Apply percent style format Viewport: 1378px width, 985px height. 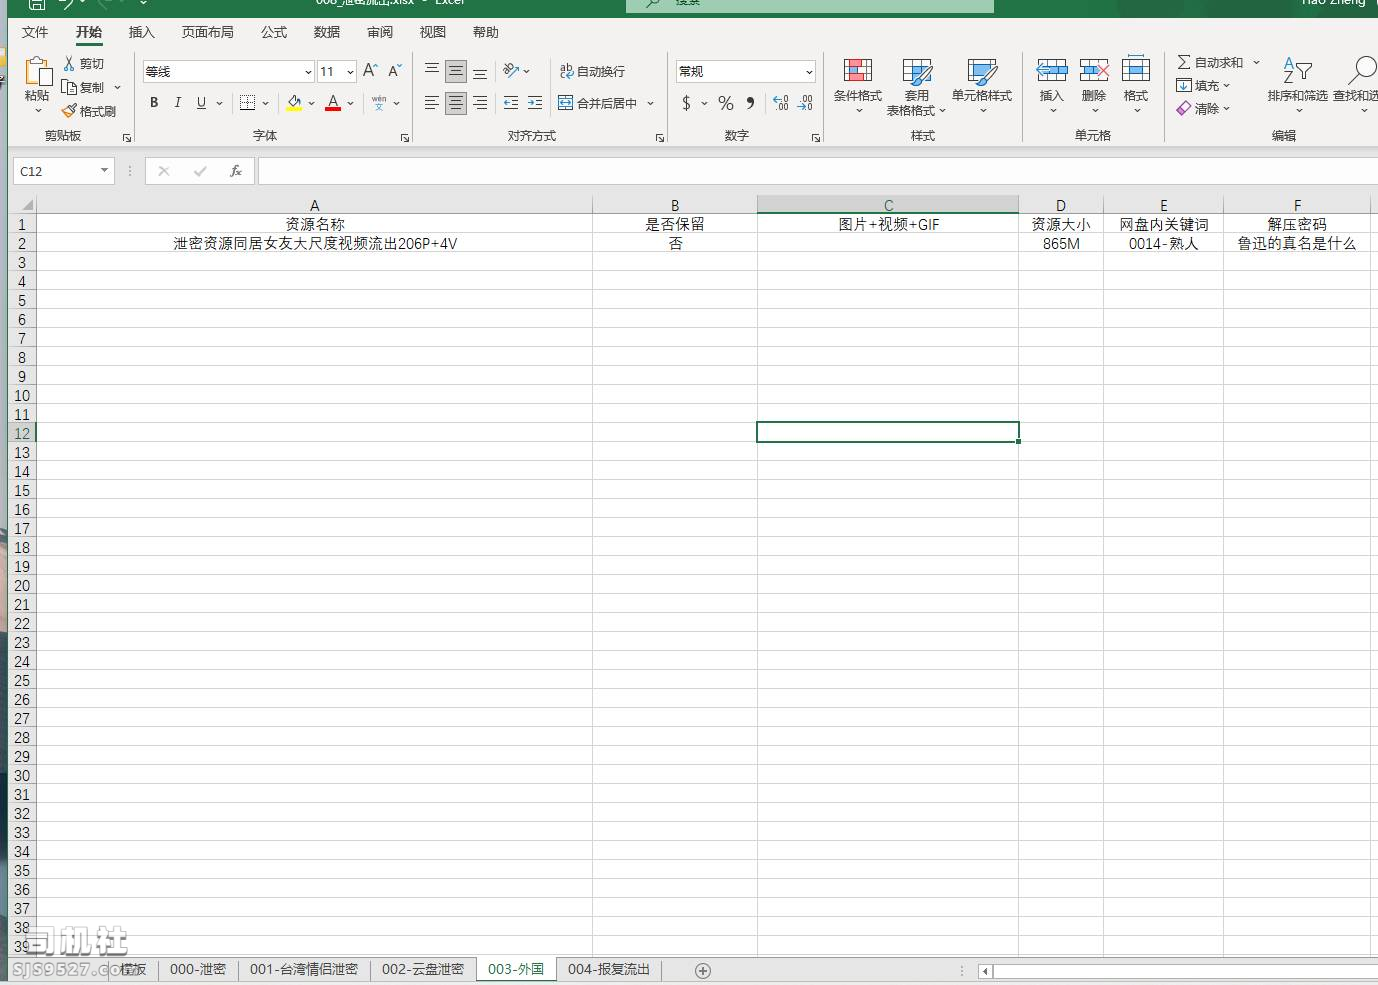tap(726, 103)
